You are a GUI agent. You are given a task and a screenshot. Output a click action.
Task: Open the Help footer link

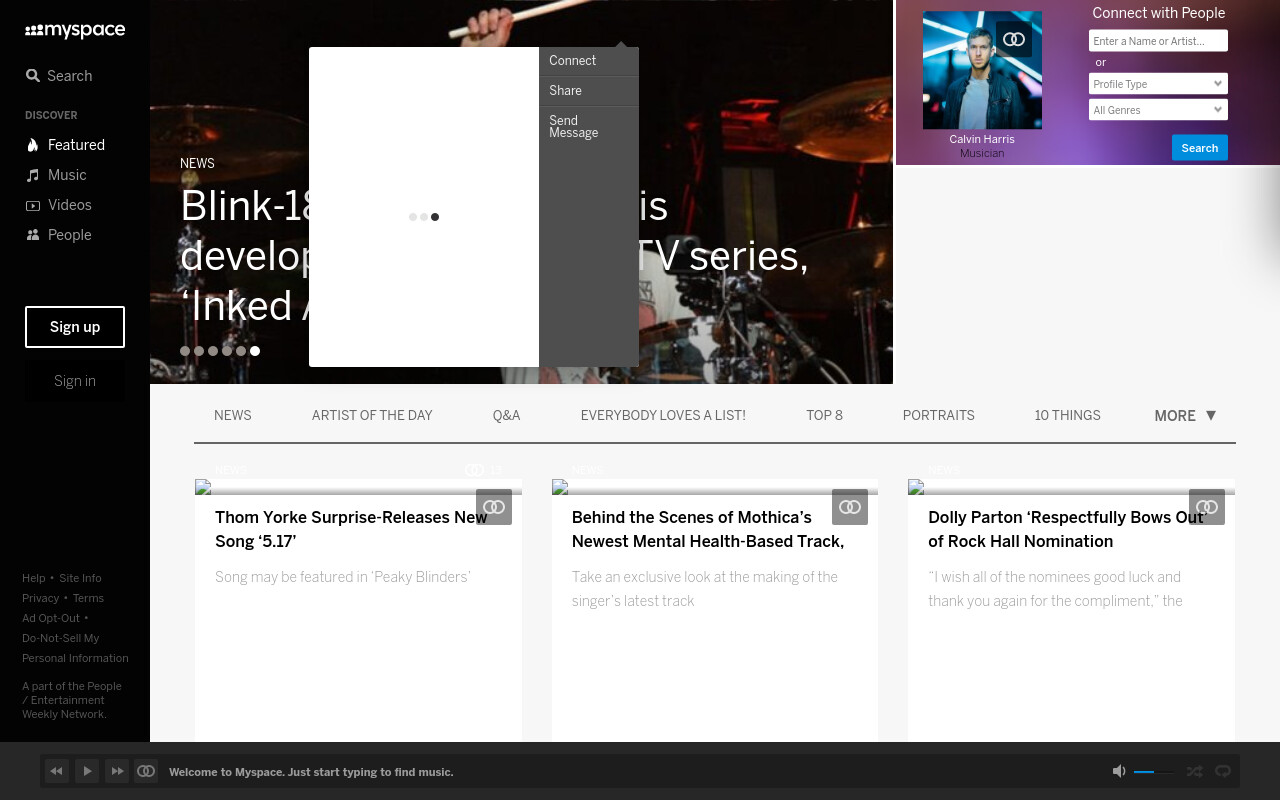(x=34, y=579)
